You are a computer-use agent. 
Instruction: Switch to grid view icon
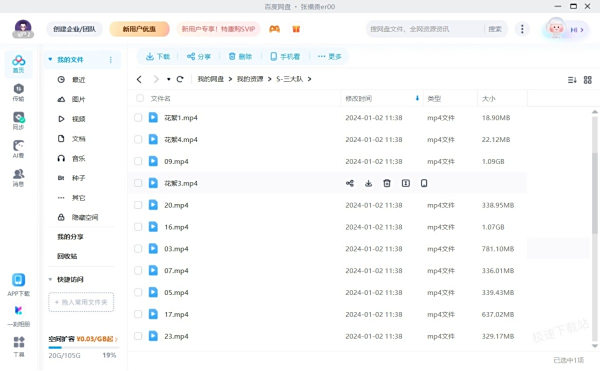click(x=588, y=80)
